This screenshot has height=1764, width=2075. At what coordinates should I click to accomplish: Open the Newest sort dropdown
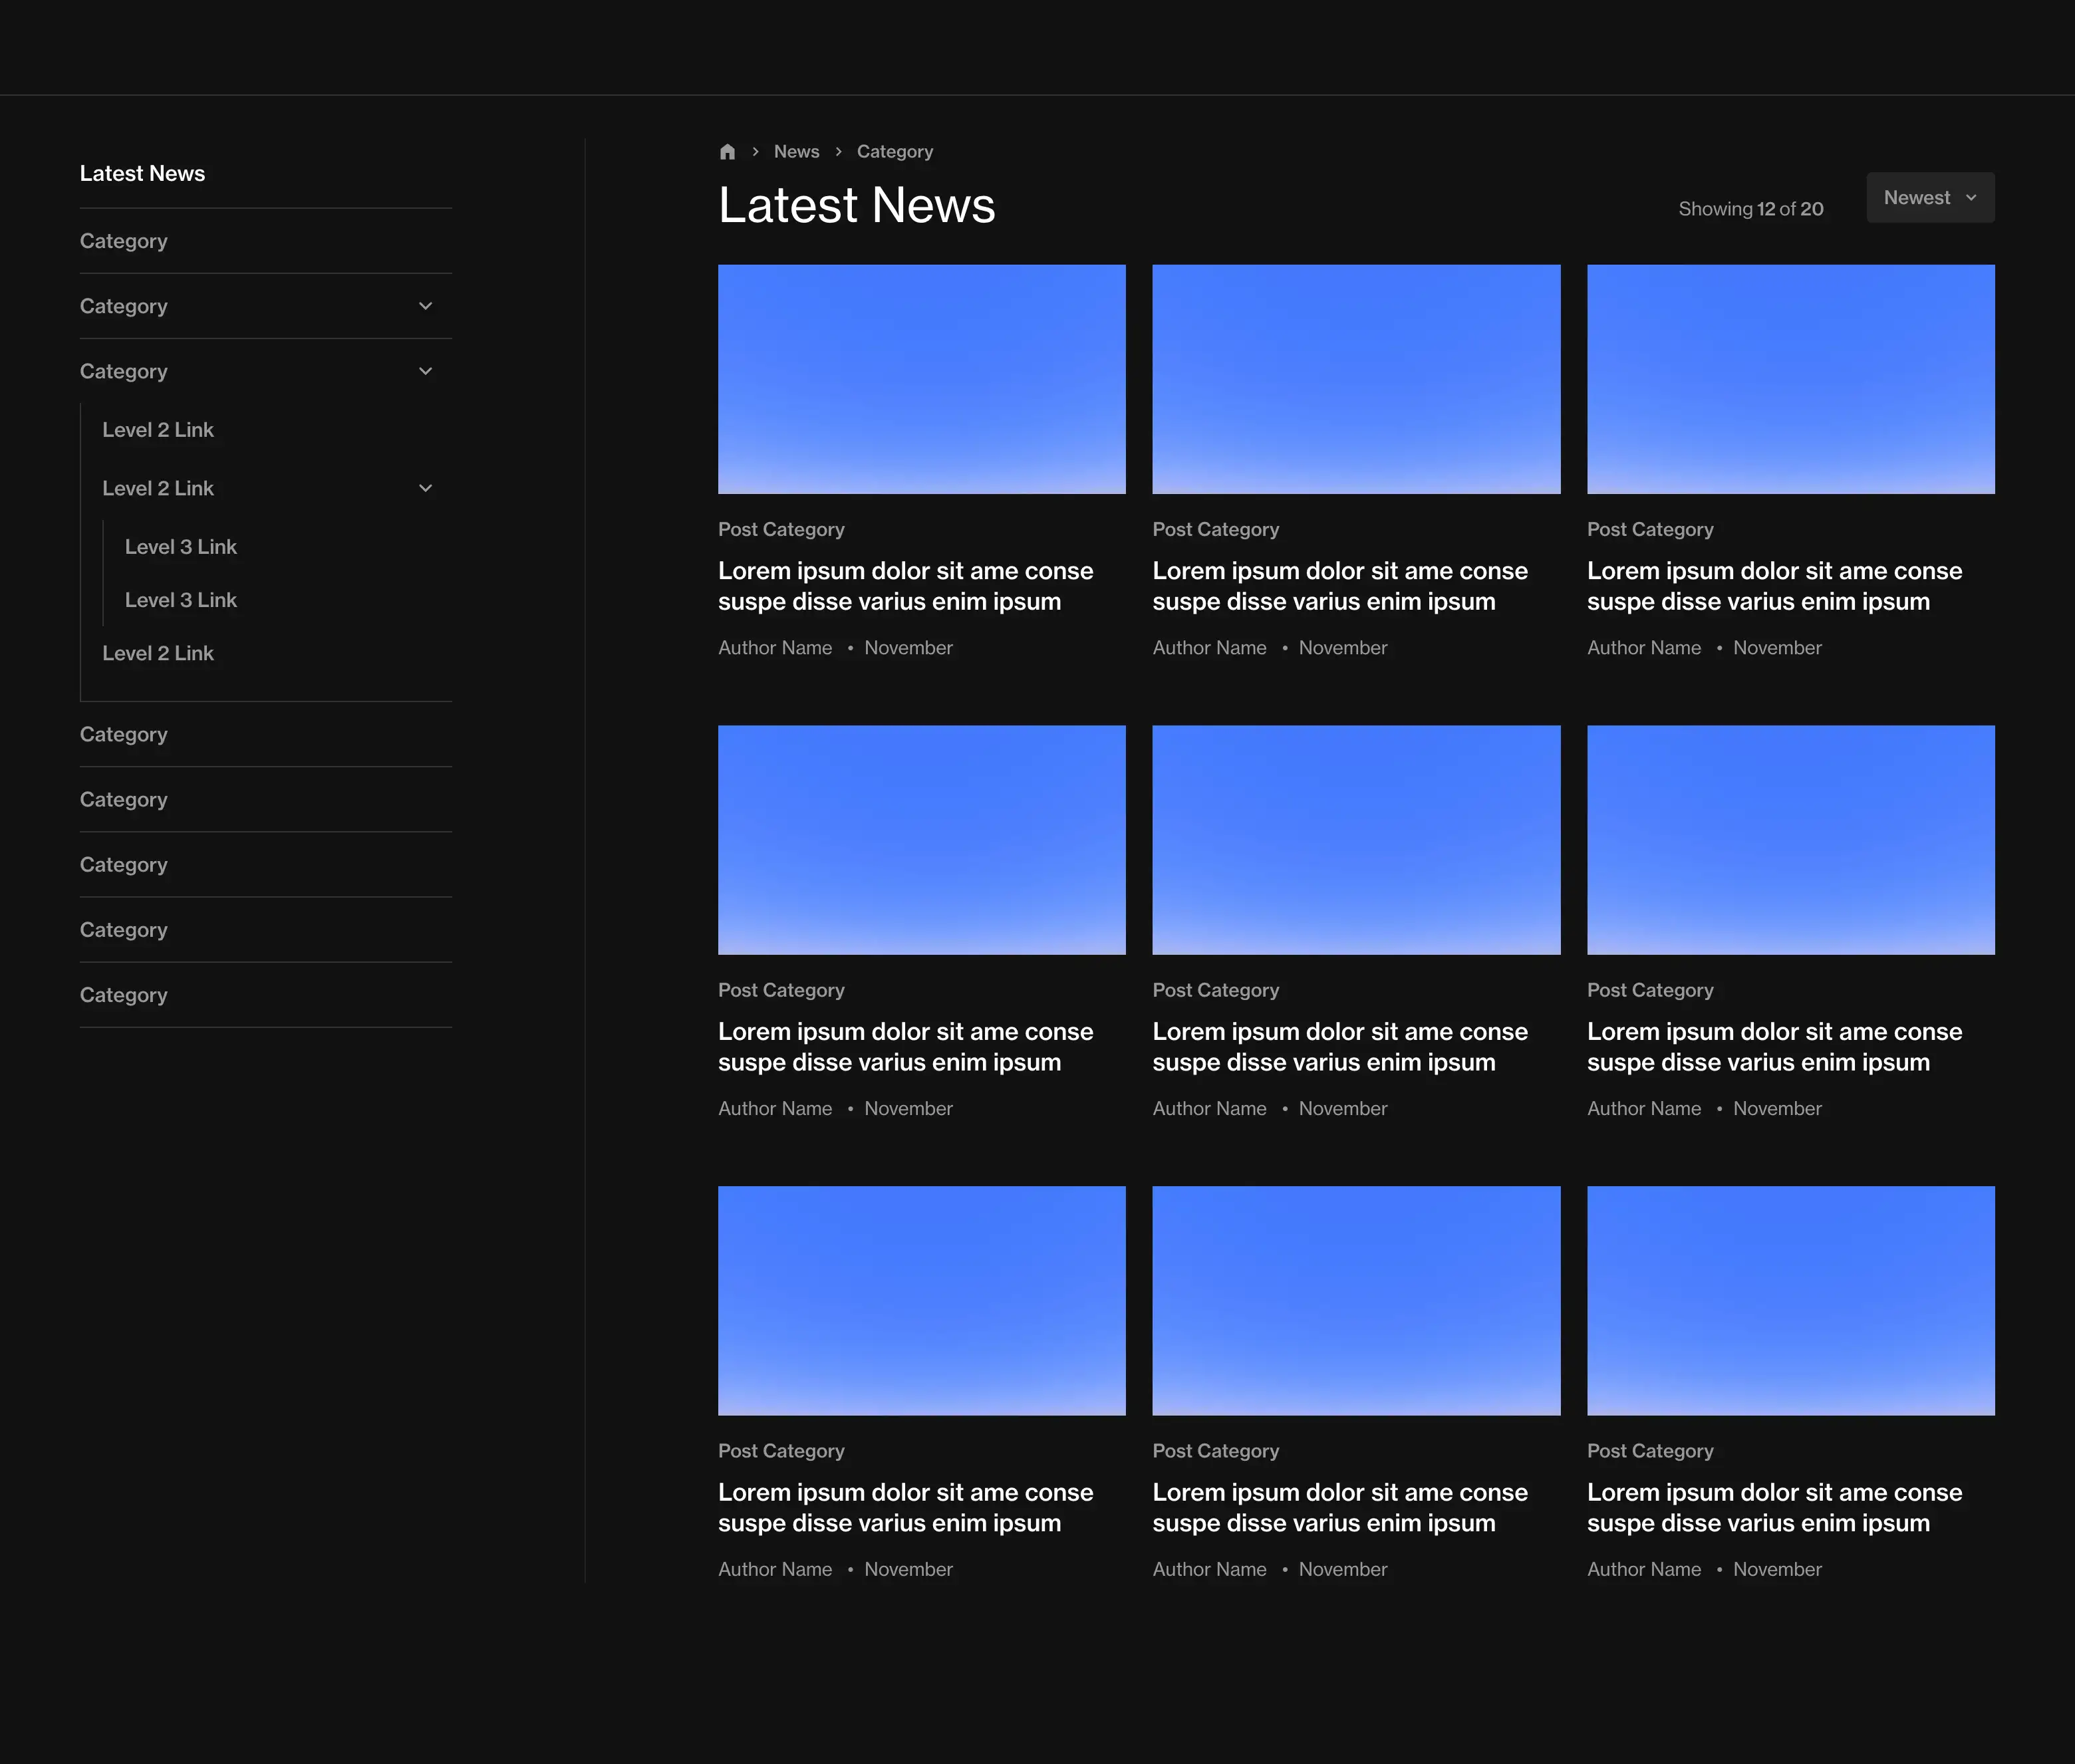tap(1930, 198)
